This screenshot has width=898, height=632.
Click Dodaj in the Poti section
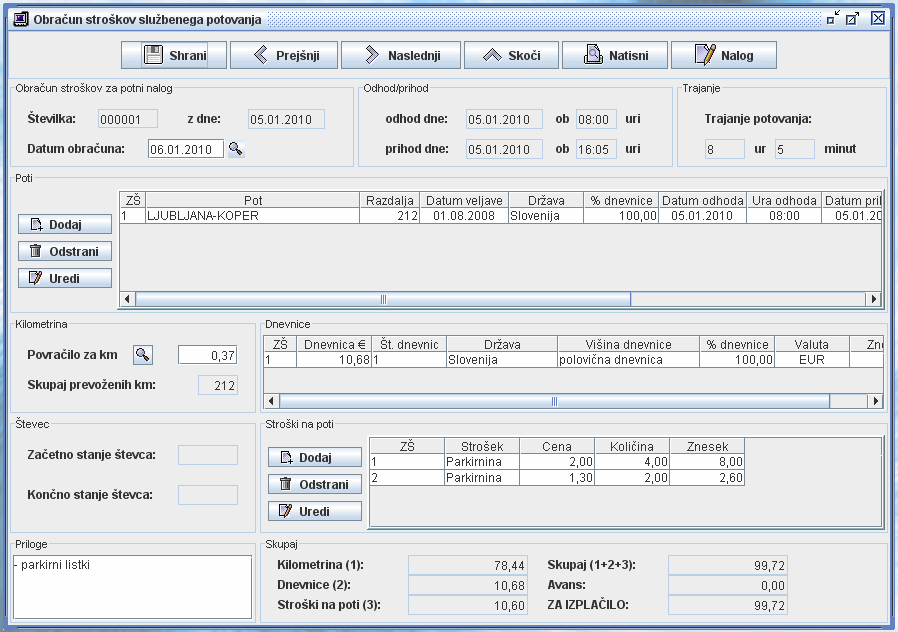[65, 225]
